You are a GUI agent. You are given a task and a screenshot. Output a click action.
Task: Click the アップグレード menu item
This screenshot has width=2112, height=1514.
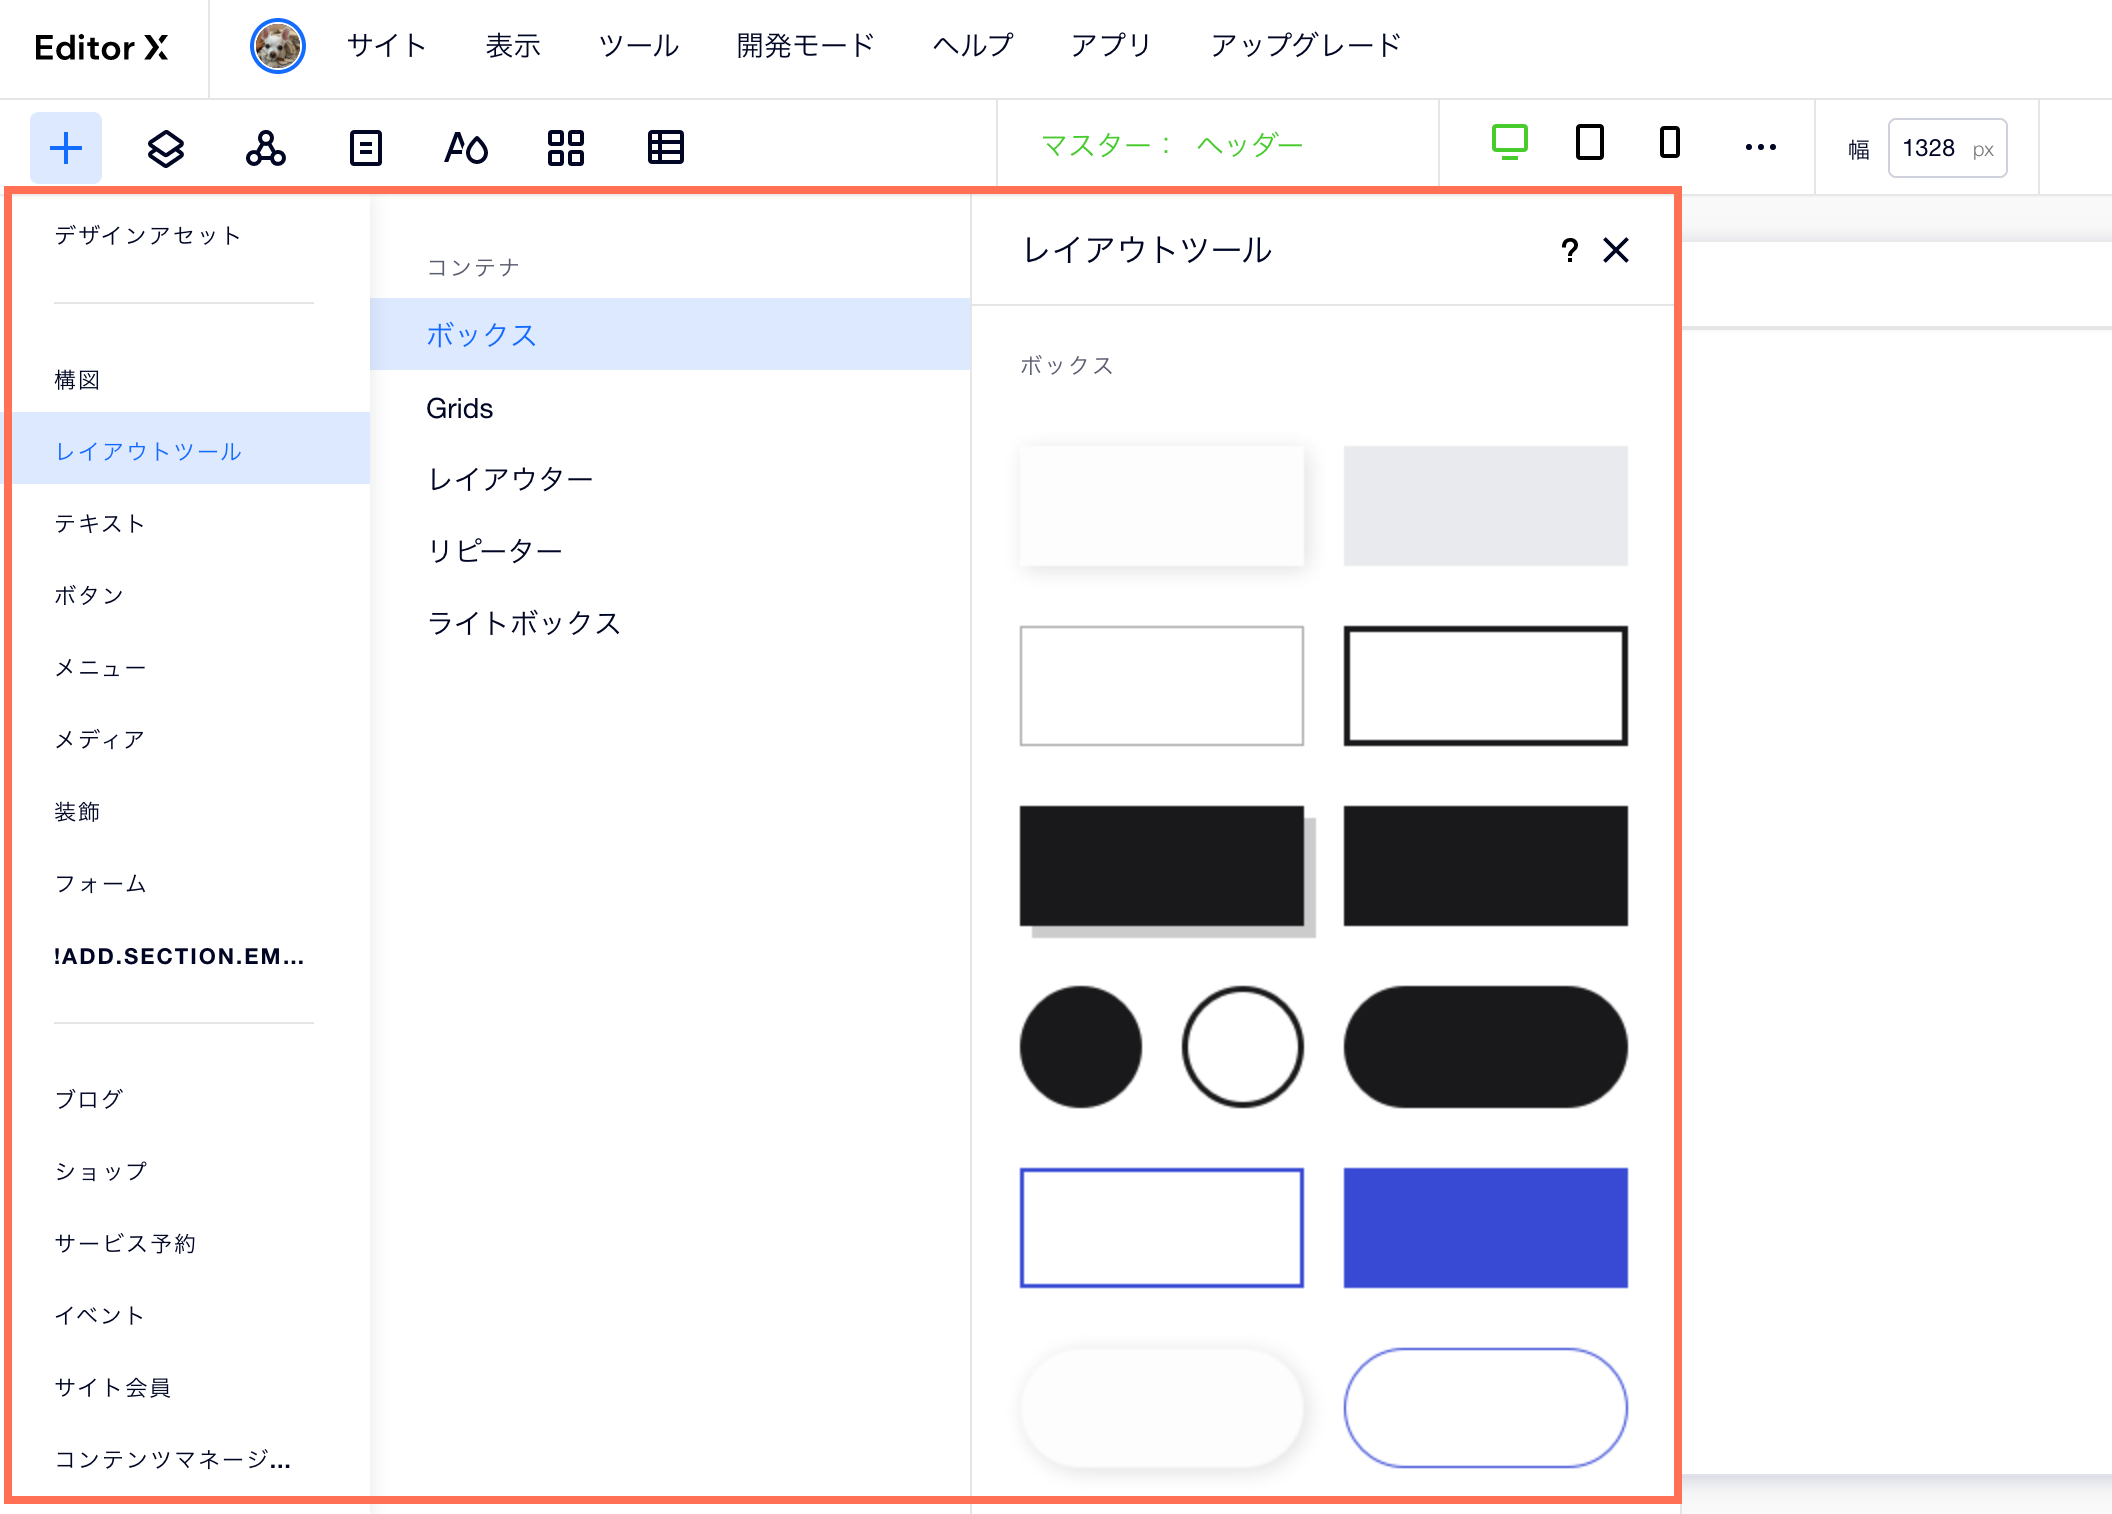pos(1306,46)
